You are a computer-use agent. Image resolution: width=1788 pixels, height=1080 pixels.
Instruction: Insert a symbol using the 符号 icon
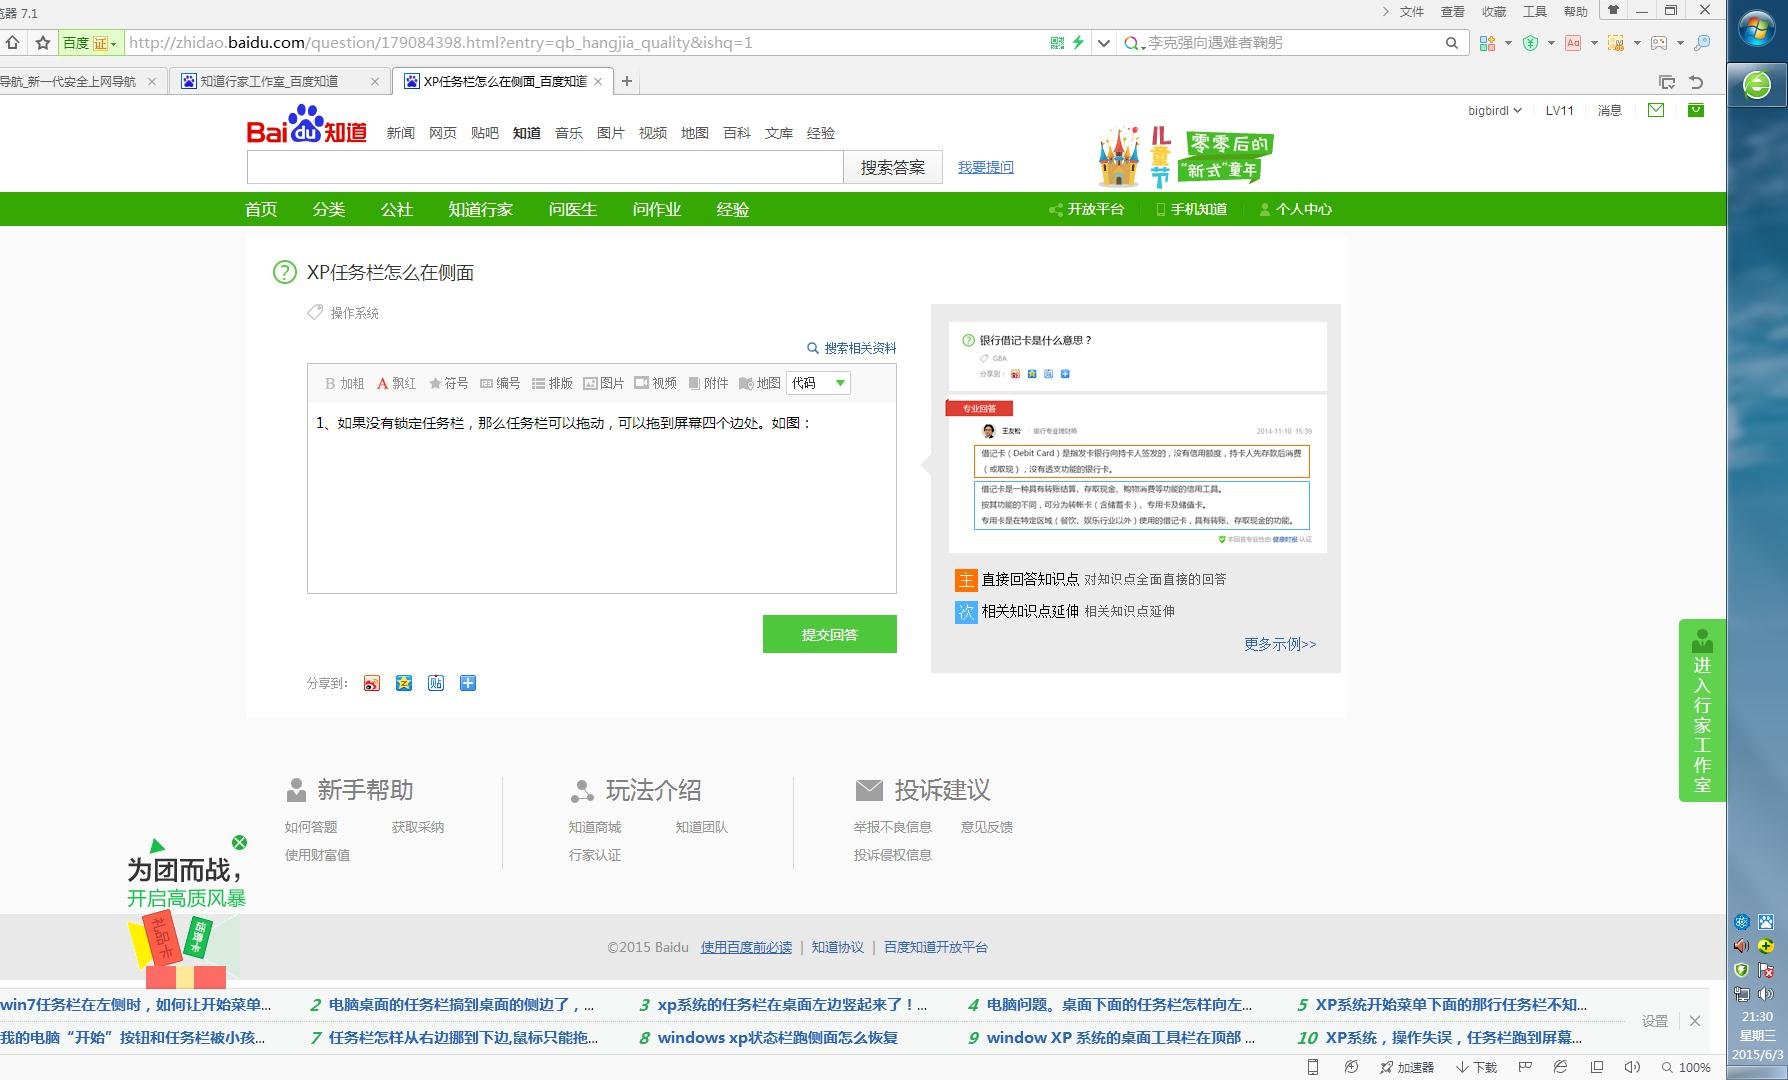point(447,382)
